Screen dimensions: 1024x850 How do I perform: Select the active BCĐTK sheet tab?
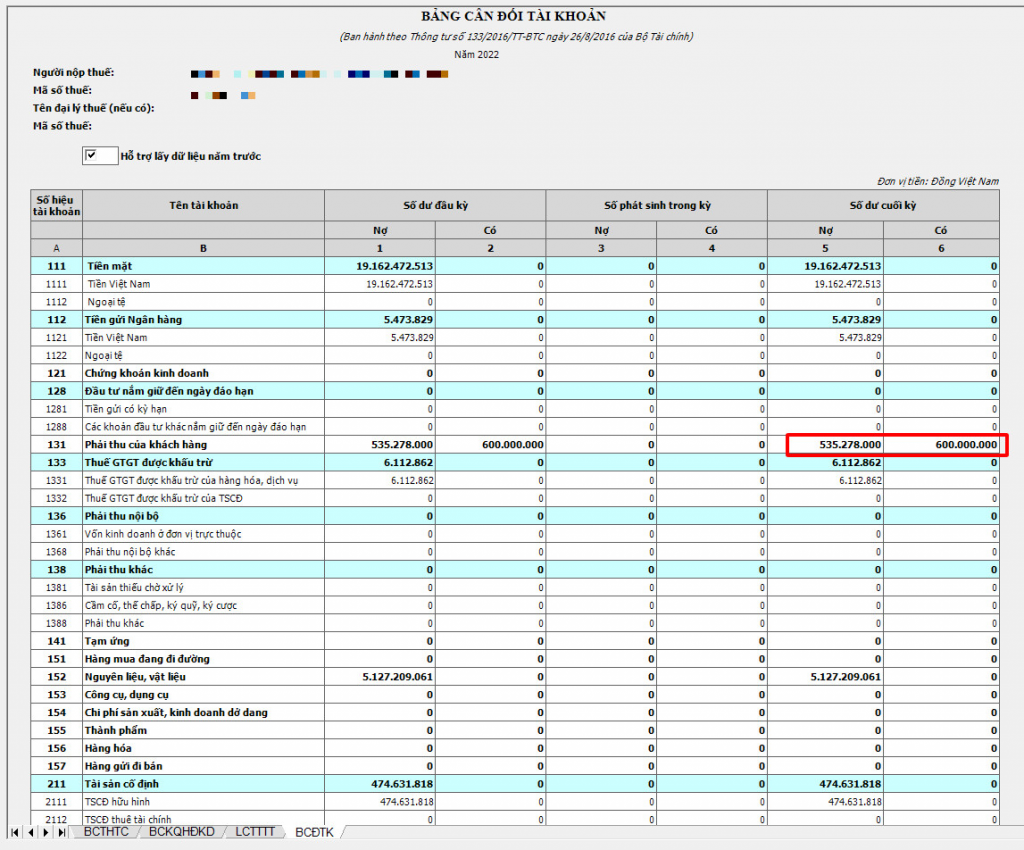314,832
